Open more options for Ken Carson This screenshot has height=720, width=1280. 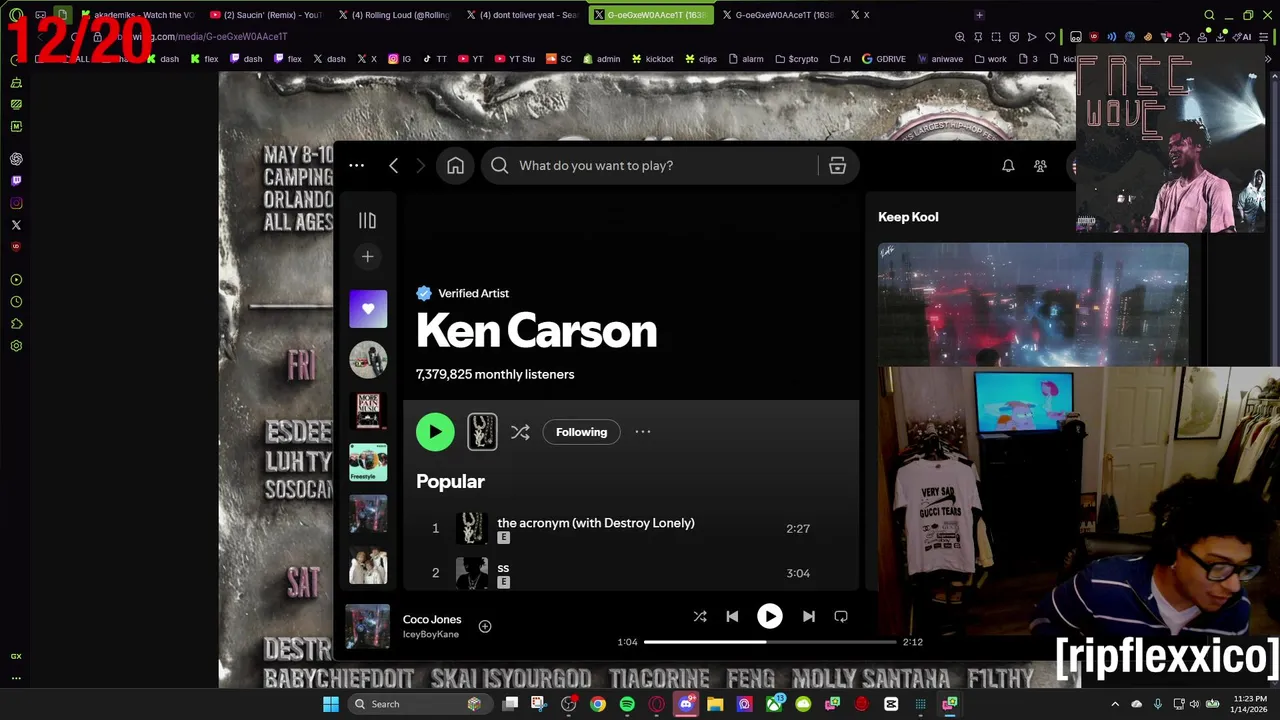coord(643,432)
